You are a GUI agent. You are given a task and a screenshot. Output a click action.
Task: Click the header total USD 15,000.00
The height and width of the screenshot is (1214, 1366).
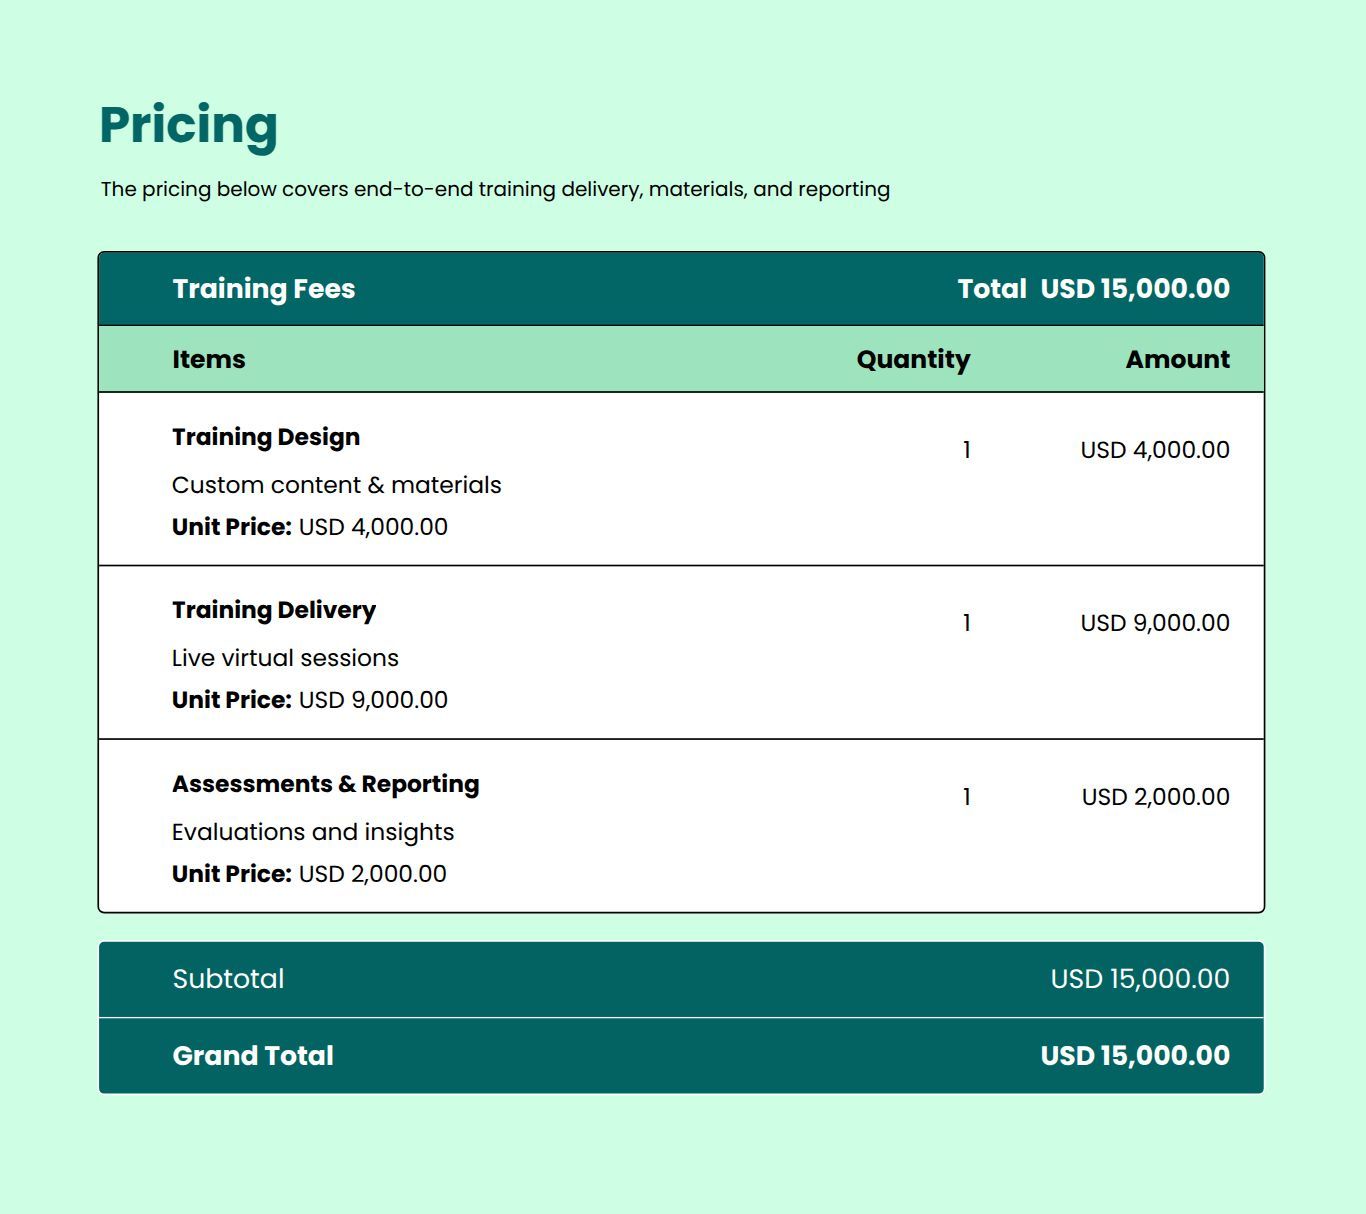pos(1134,289)
